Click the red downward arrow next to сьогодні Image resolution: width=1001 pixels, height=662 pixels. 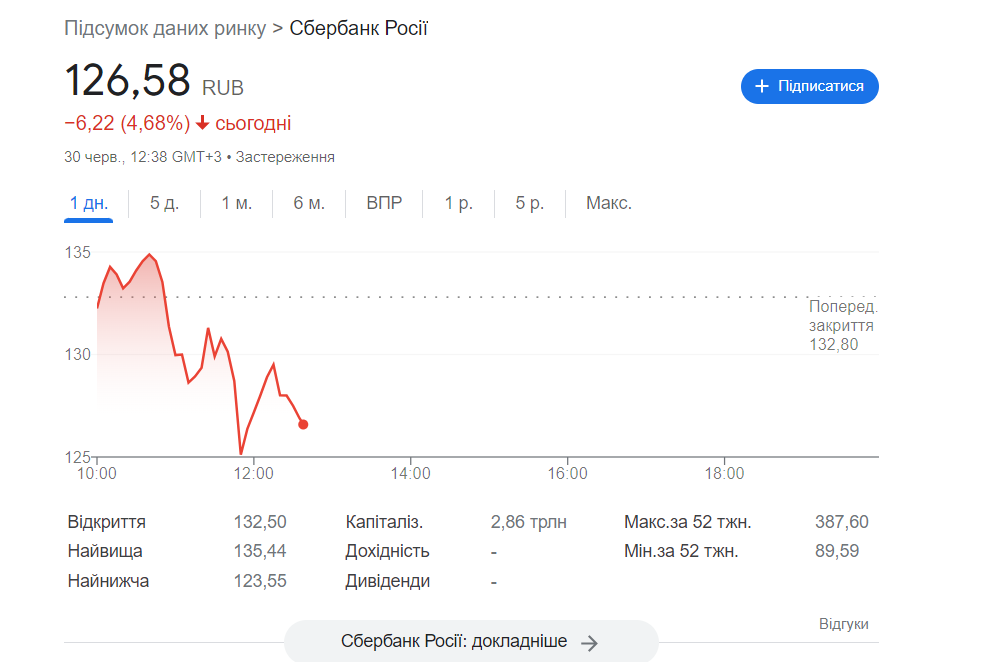pyautogui.click(x=204, y=122)
